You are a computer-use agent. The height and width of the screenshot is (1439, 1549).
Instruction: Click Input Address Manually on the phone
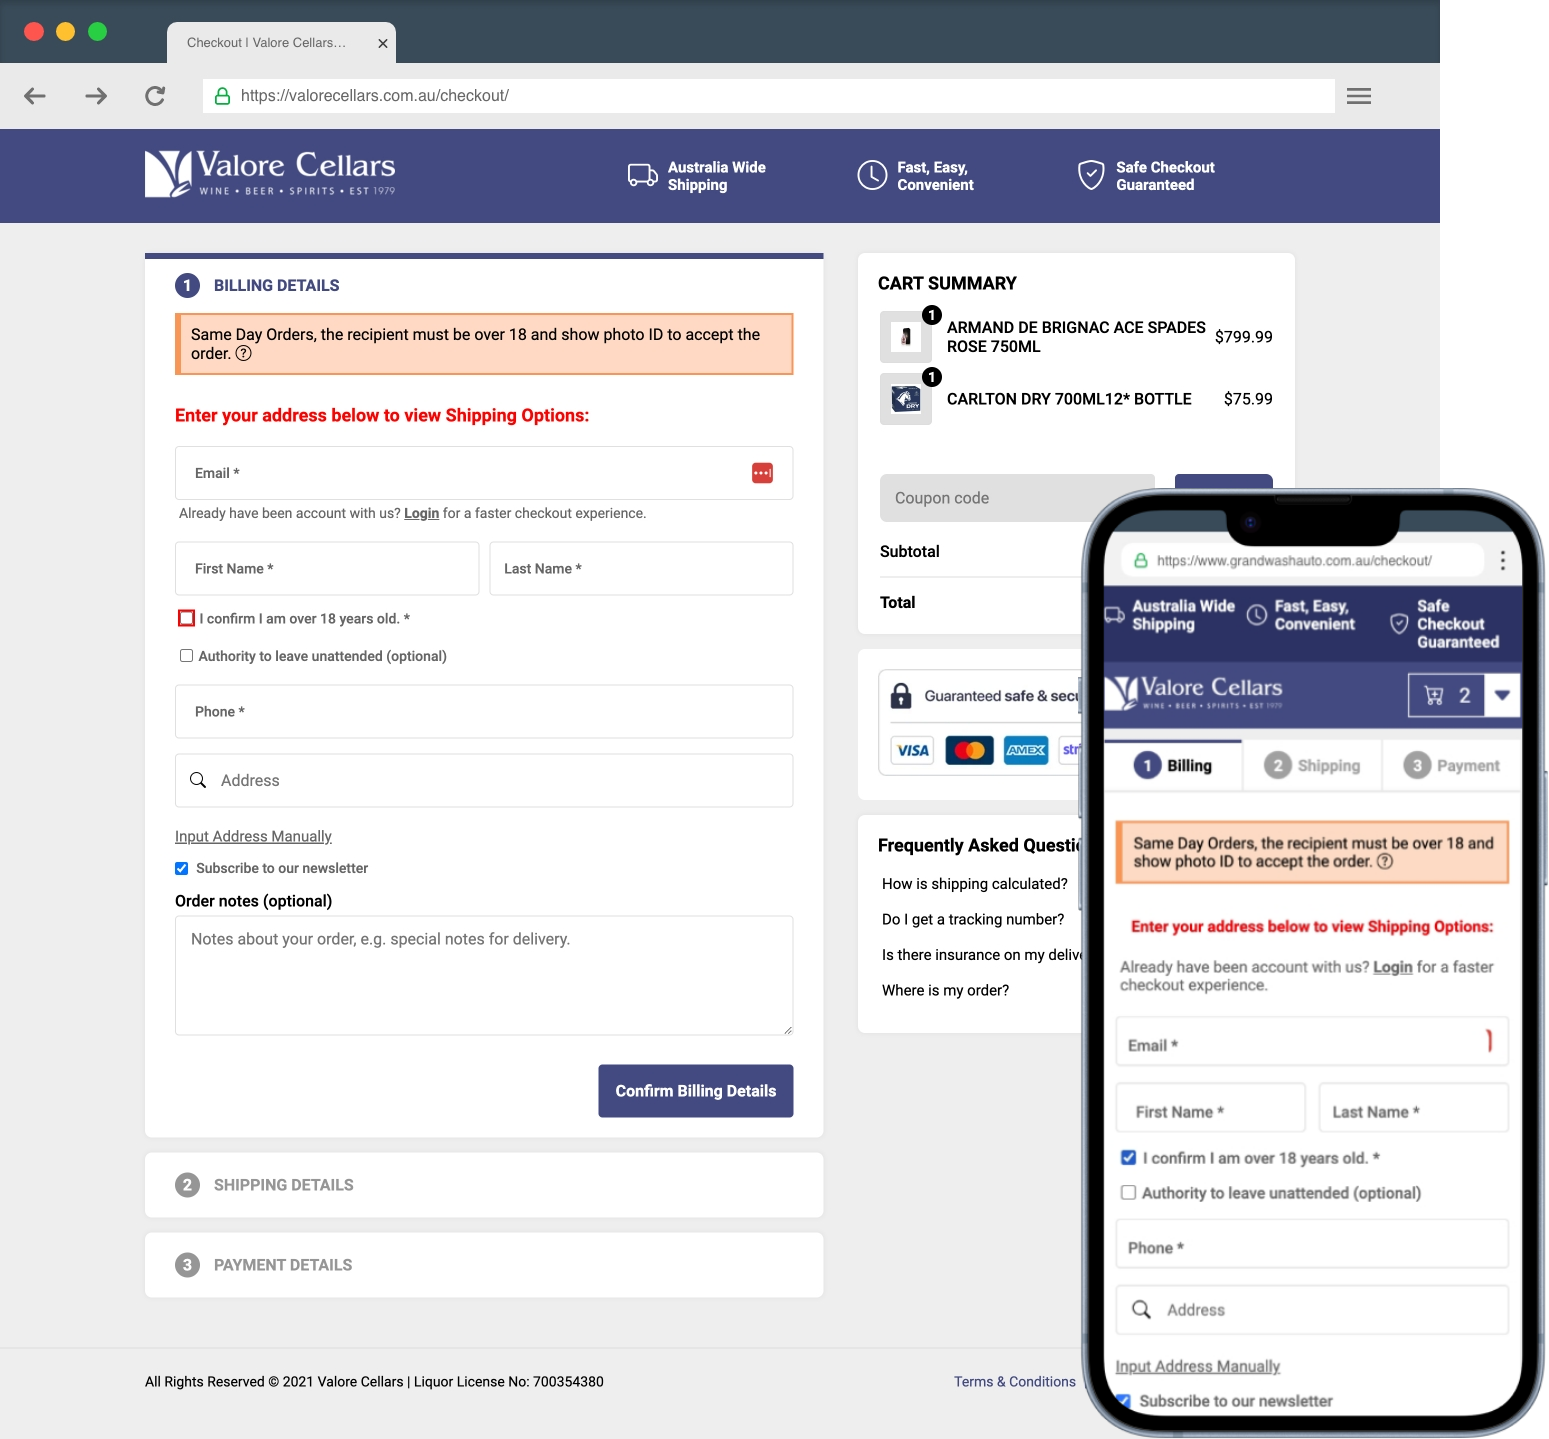[1198, 1366]
